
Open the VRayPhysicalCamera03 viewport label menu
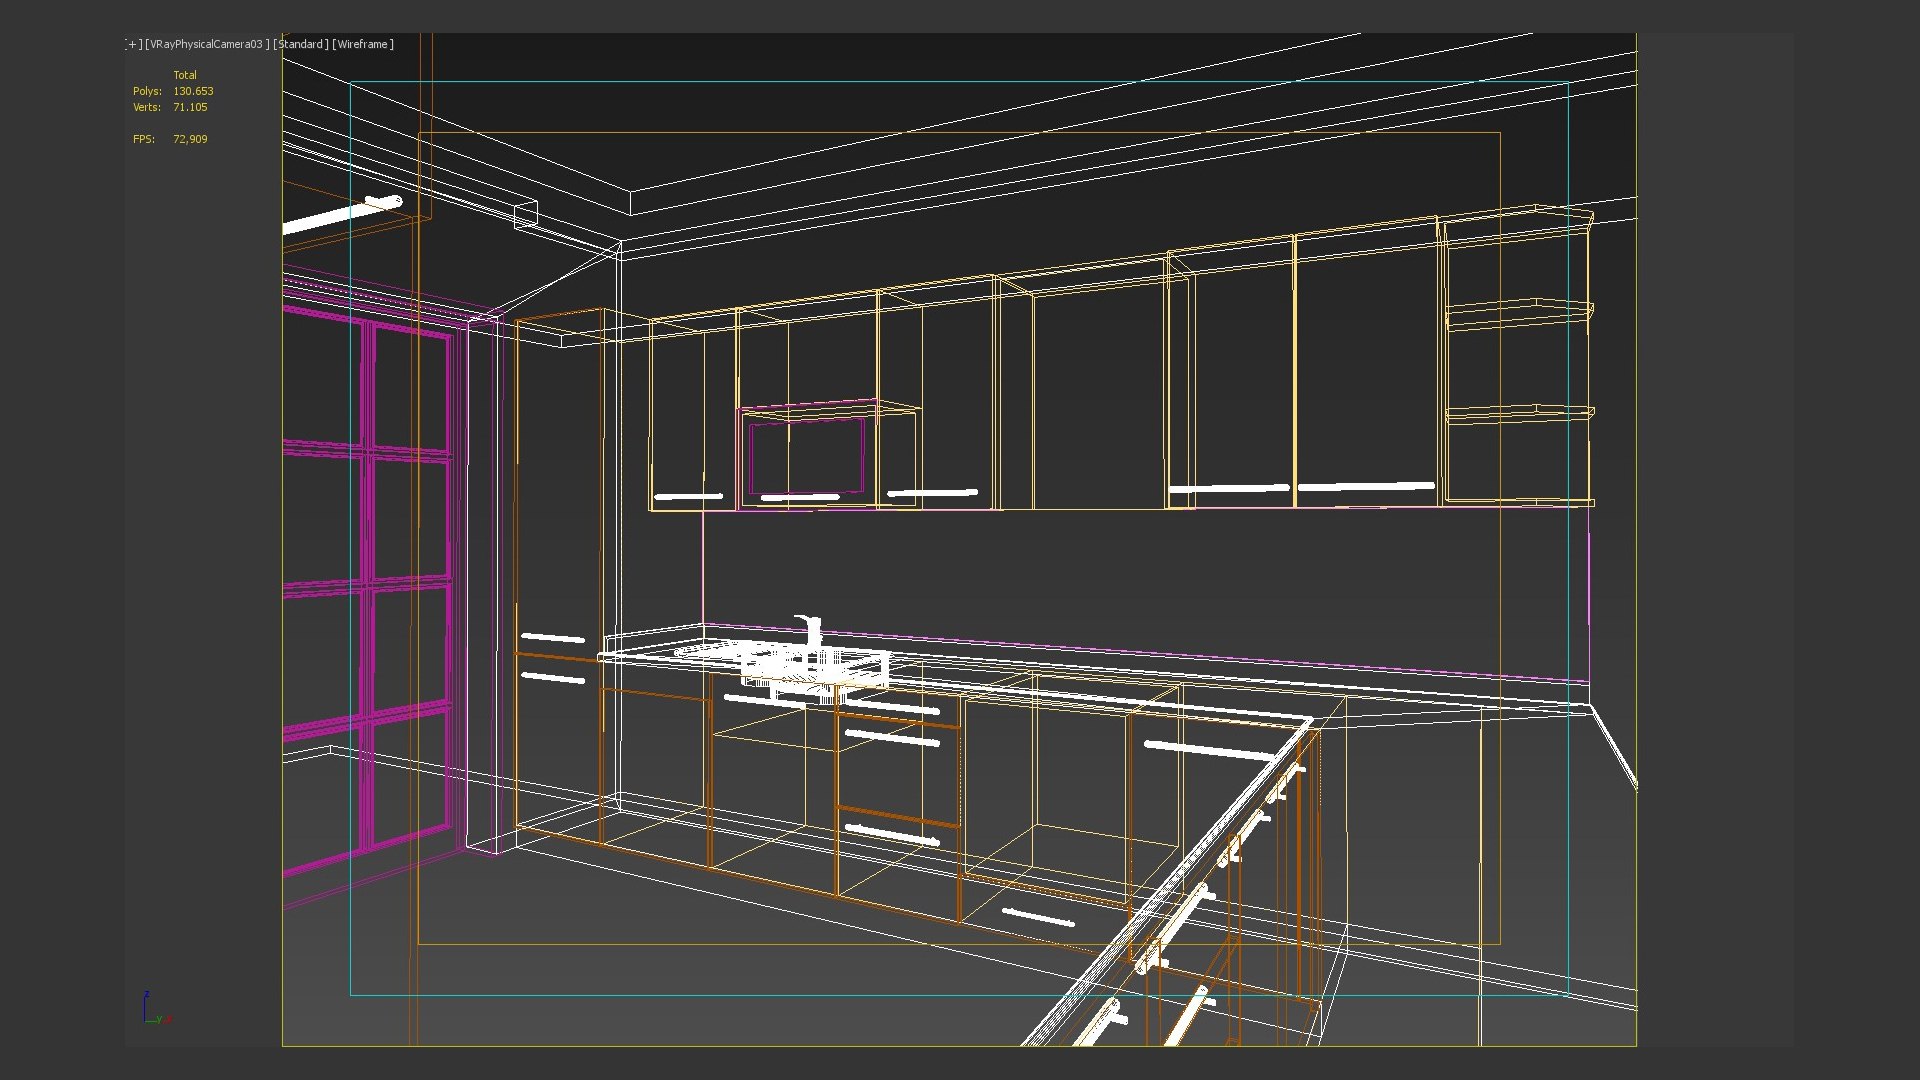(207, 44)
